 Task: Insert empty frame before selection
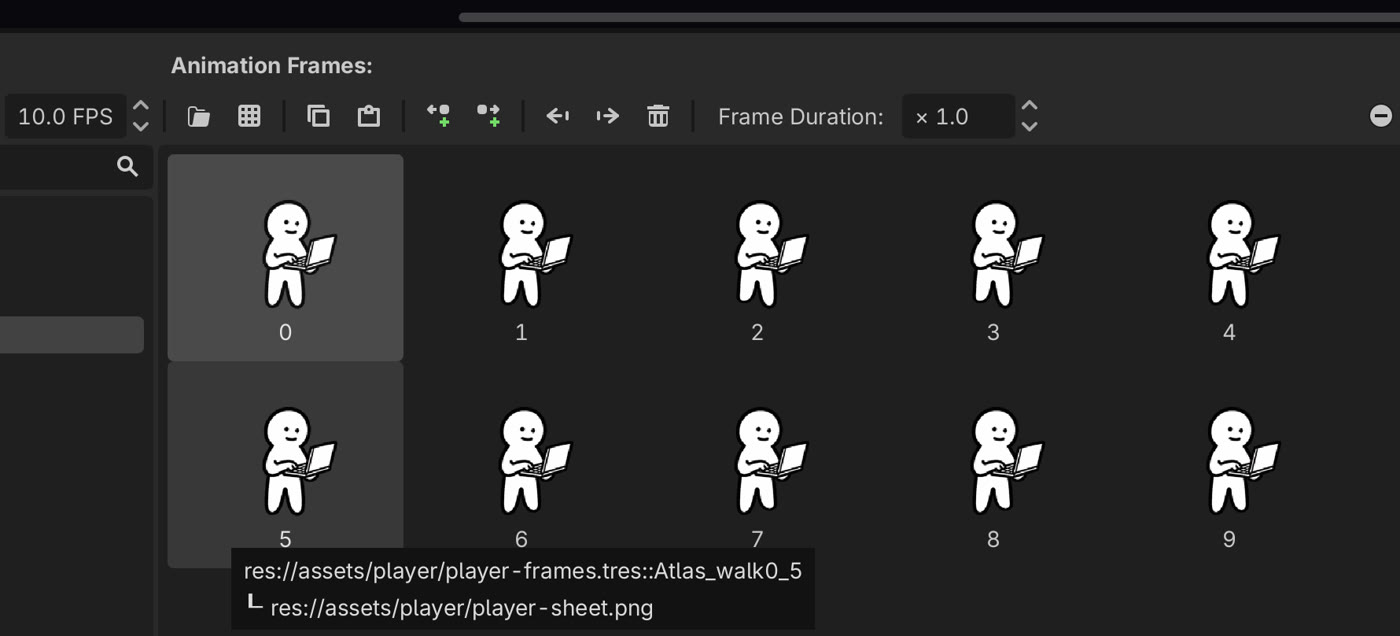[x=438, y=116]
